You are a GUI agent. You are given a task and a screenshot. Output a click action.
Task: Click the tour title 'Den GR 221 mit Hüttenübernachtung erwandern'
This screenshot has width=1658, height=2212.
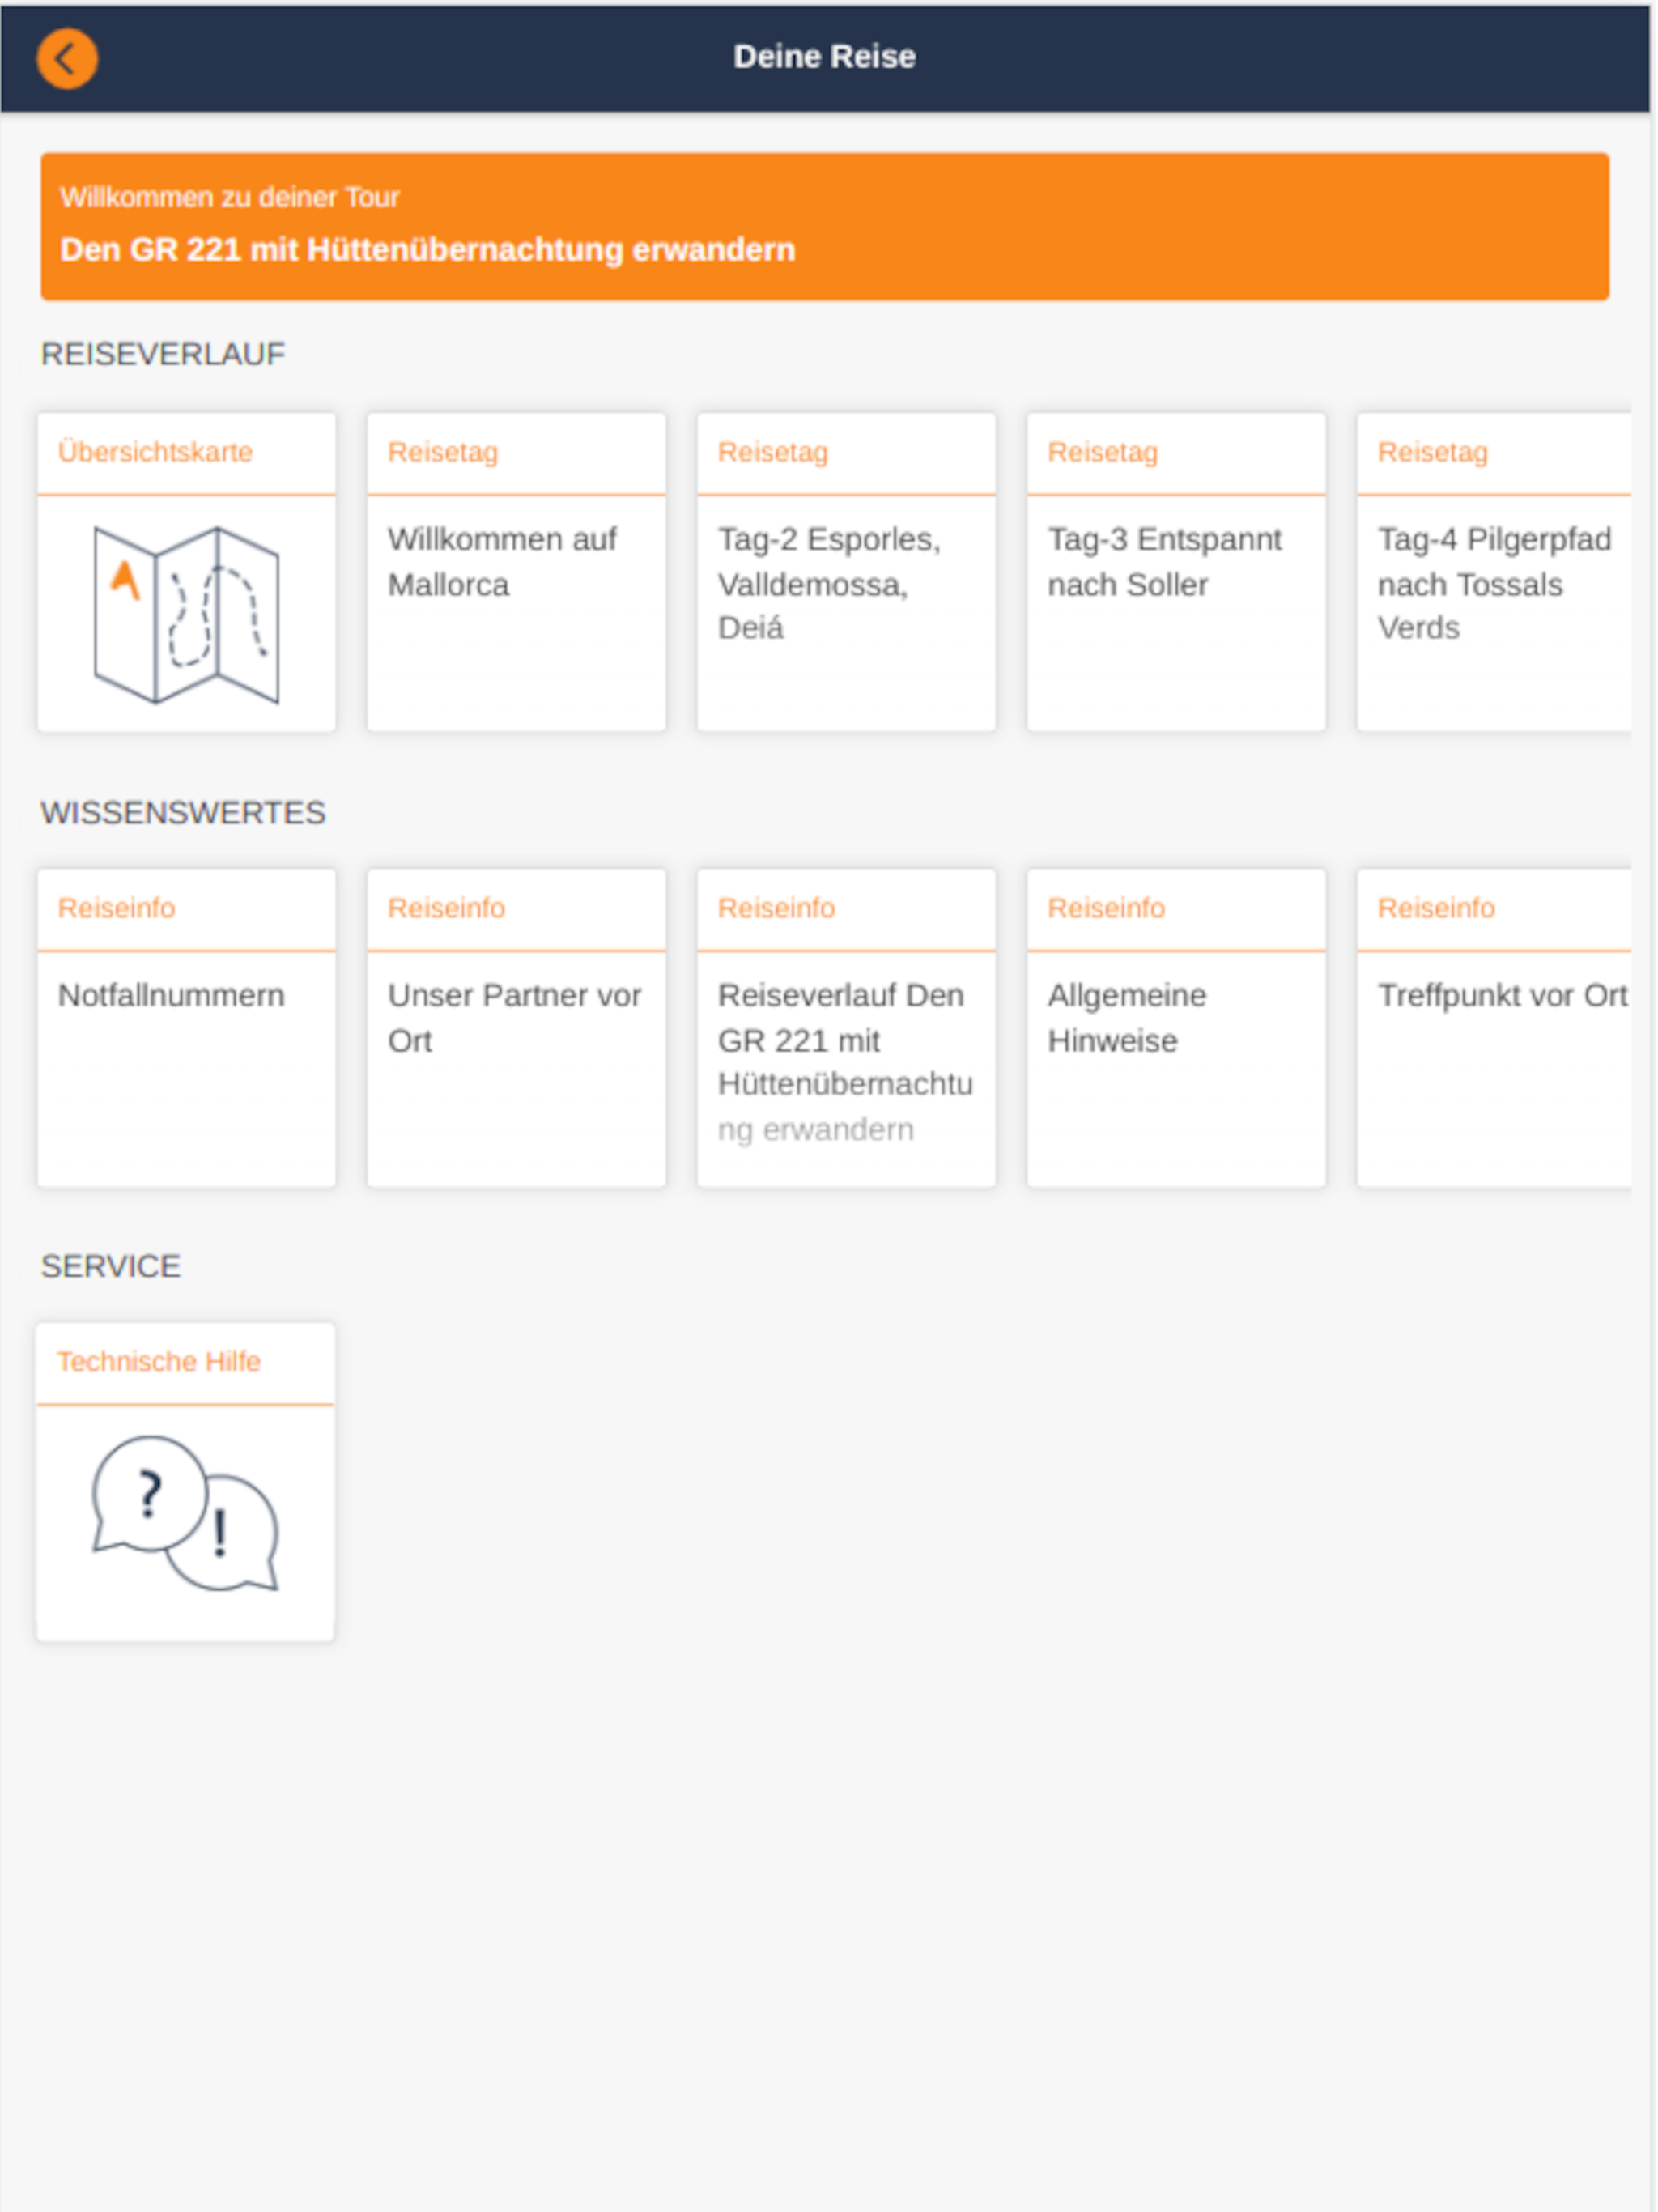tap(428, 250)
